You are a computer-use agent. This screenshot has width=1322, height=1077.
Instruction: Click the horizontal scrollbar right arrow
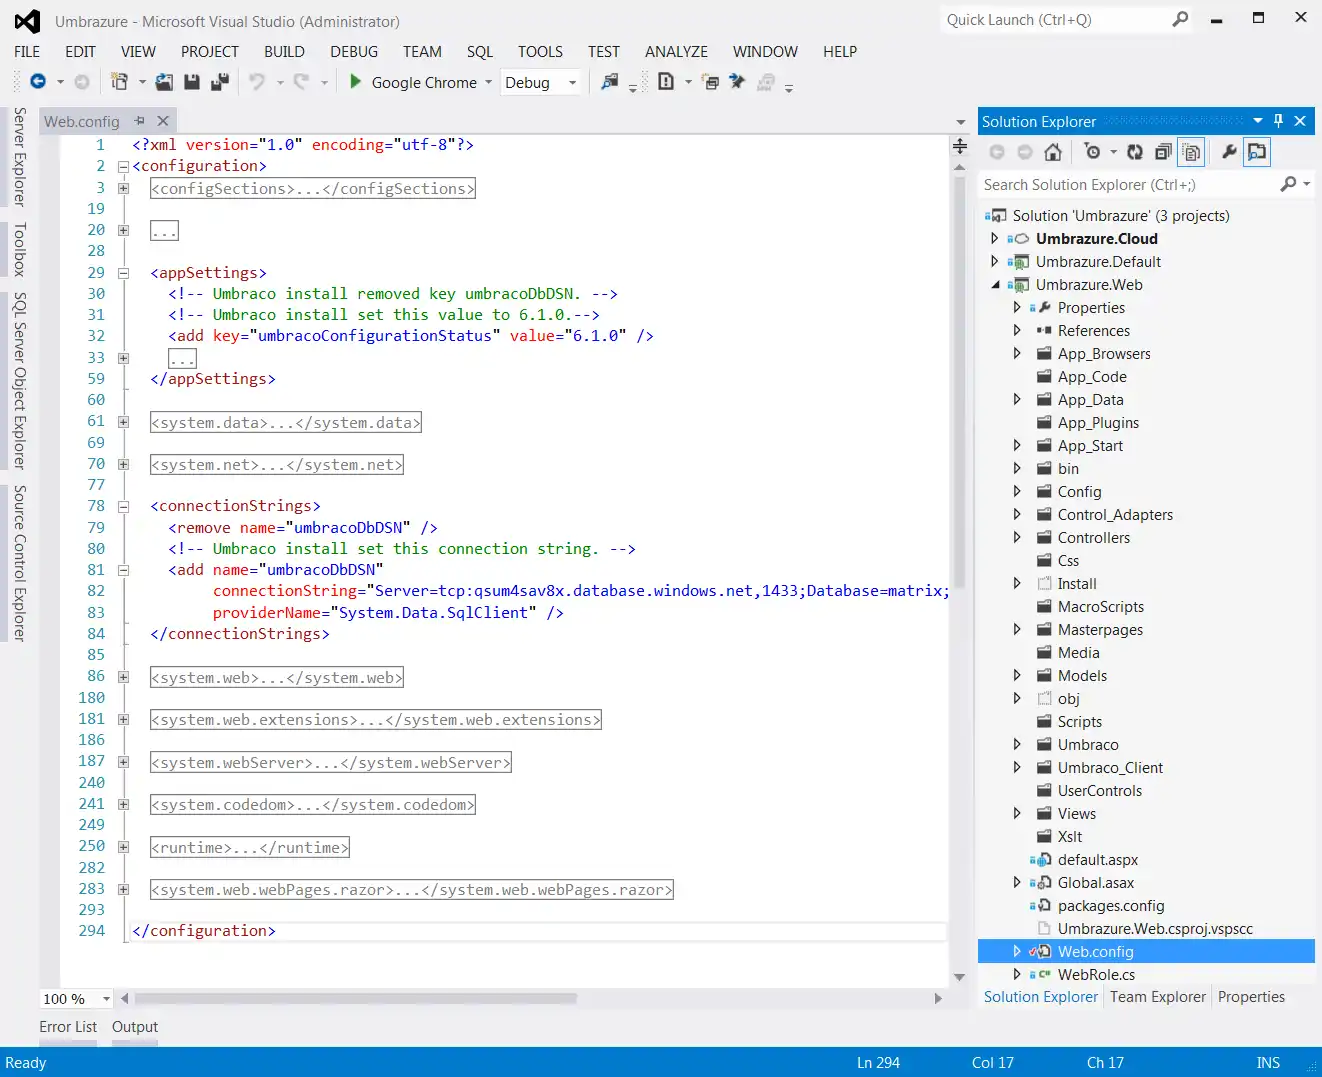938,998
